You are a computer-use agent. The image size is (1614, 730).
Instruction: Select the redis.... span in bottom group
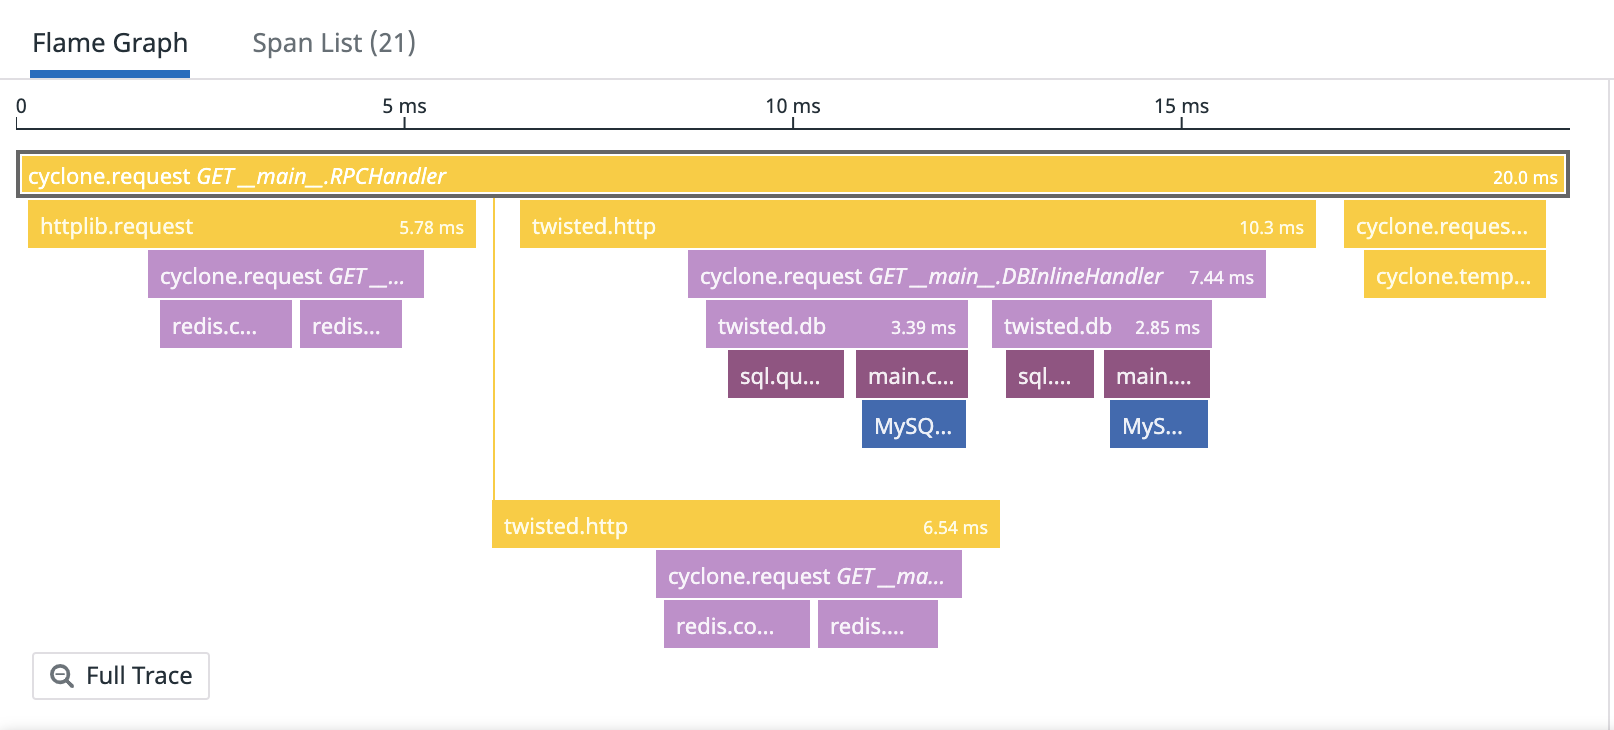(x=878, y=624)
